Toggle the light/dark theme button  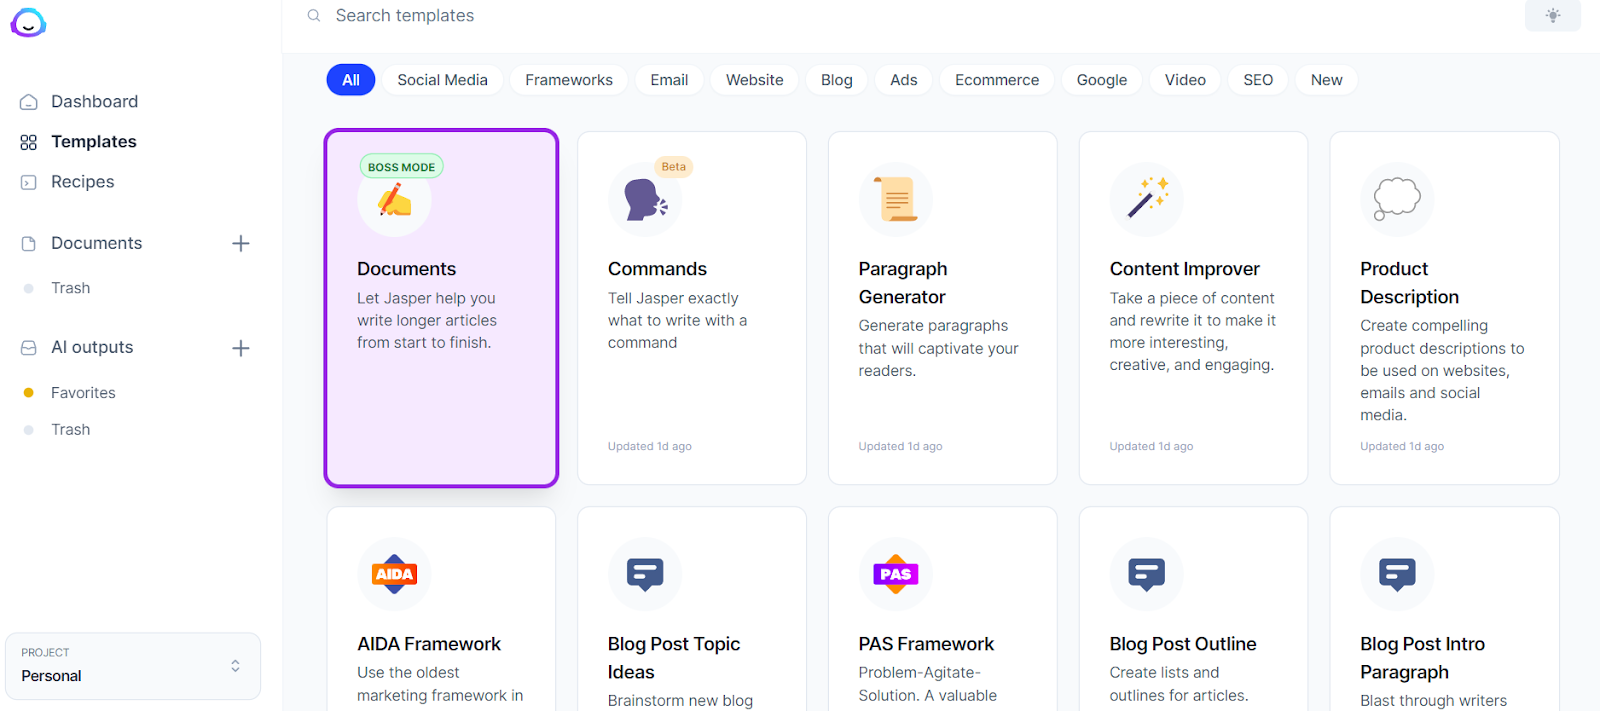tap(1552, 16)
